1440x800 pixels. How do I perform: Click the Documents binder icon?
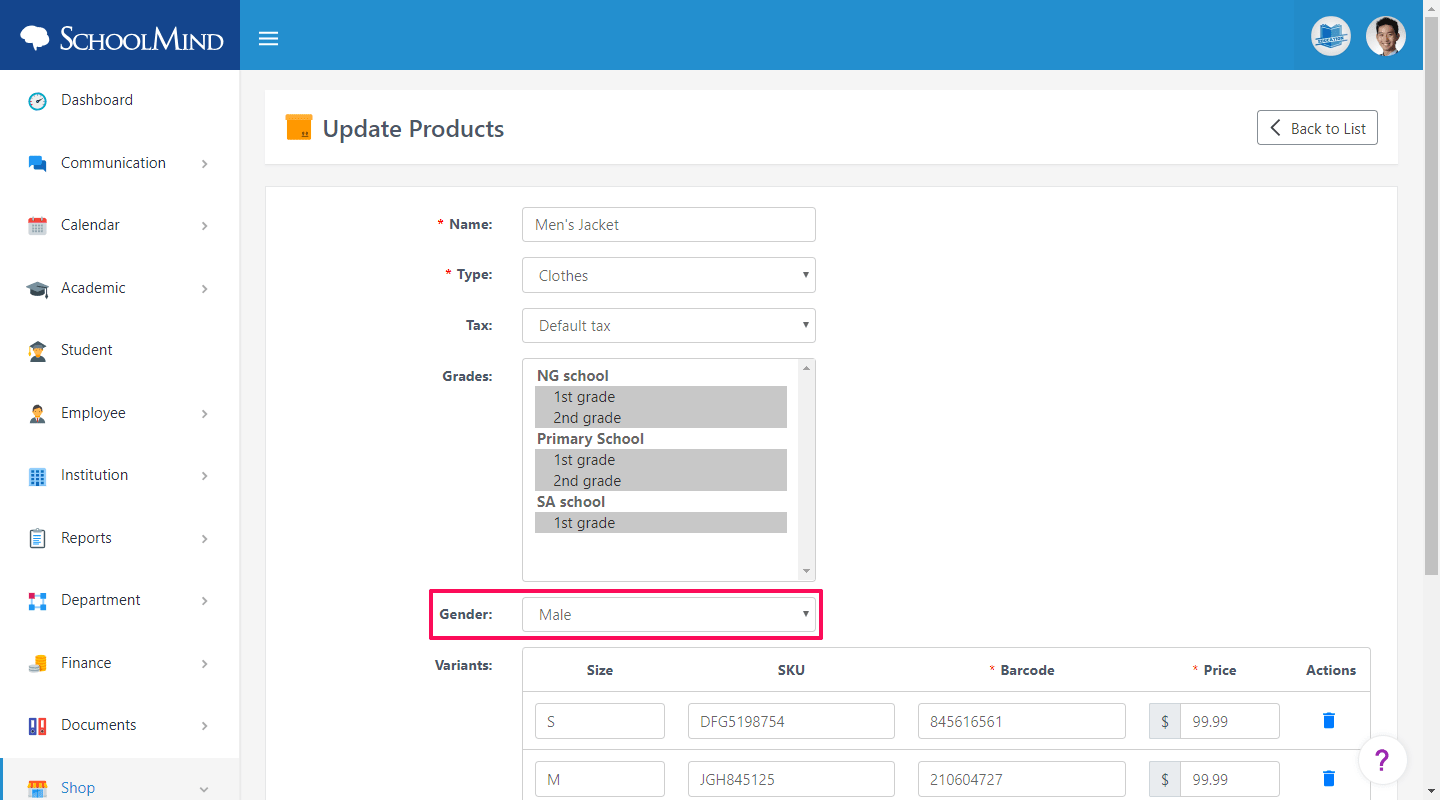37,726
